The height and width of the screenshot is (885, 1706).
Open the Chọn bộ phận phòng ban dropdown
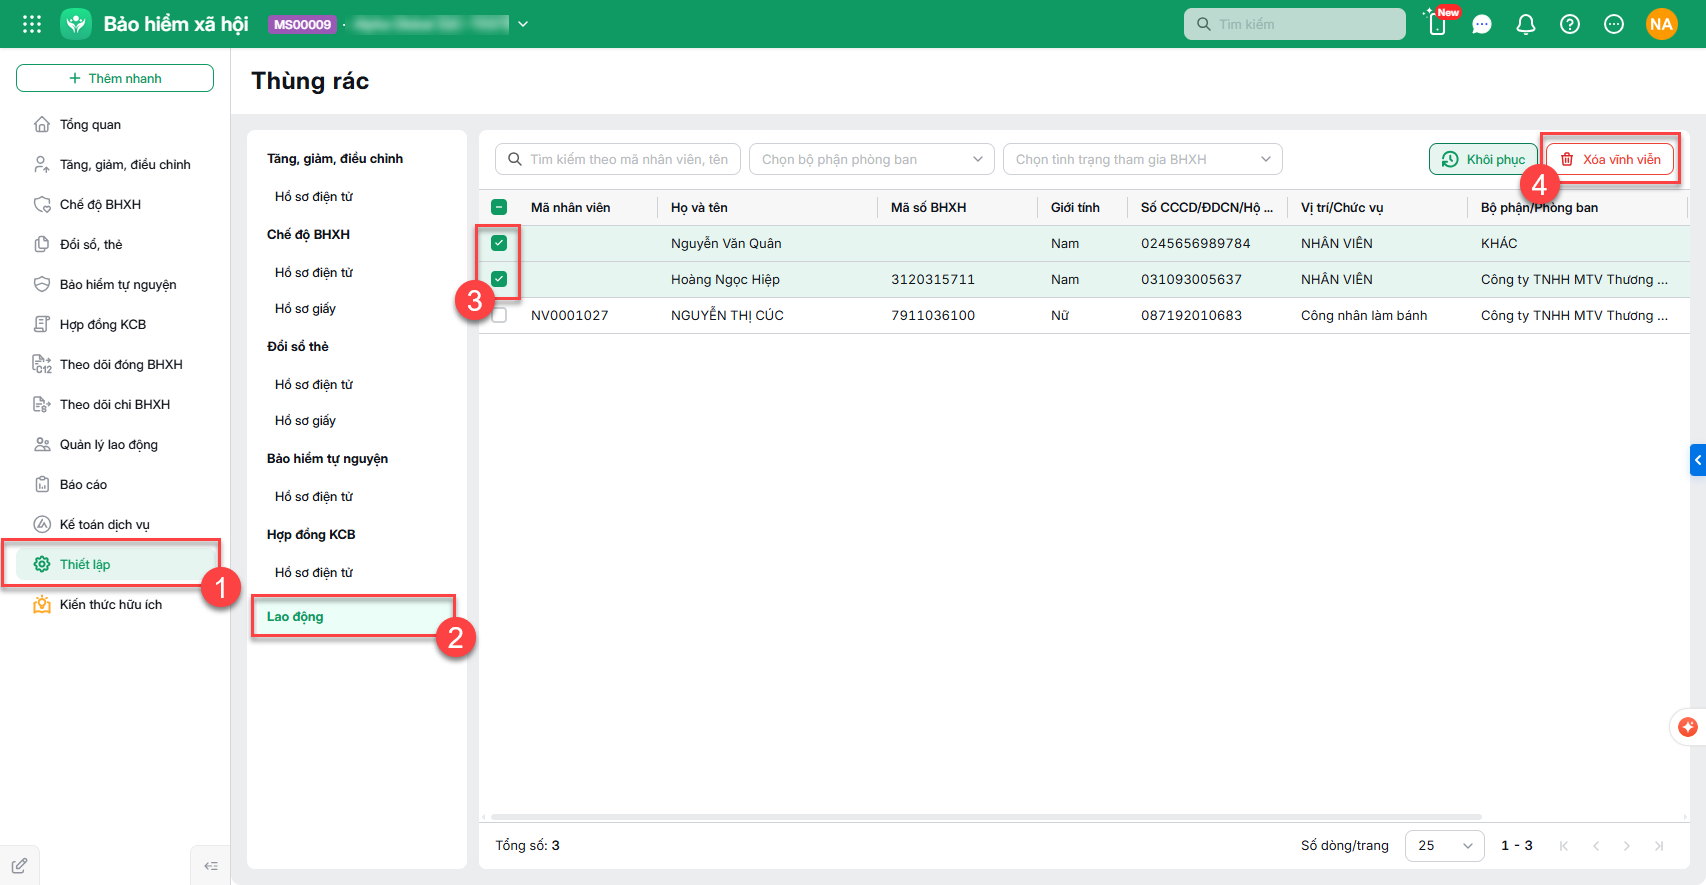(x=872, y=159)
